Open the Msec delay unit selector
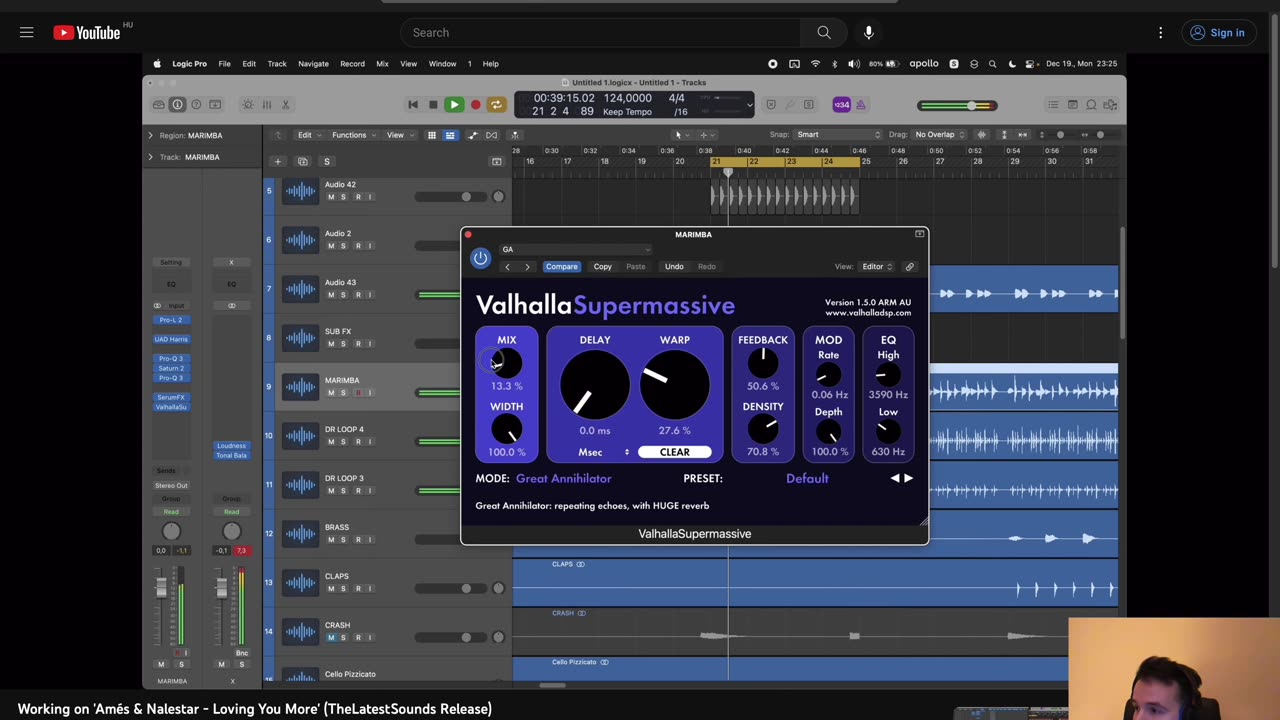This screenshot has height=720, width=1280. click(x=604, y=452)
